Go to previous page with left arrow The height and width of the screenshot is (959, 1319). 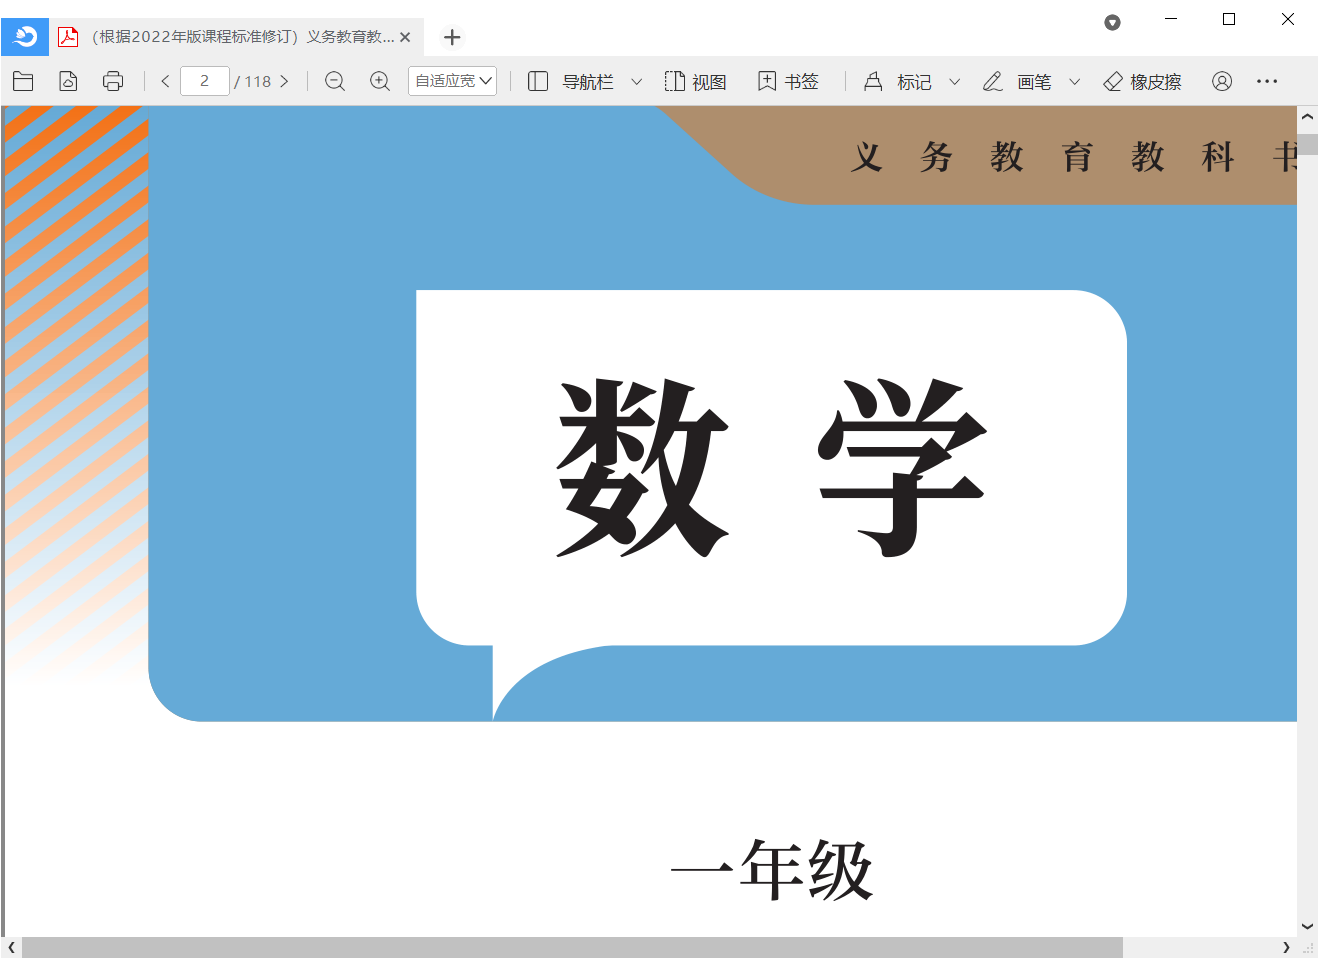(164, 81)
